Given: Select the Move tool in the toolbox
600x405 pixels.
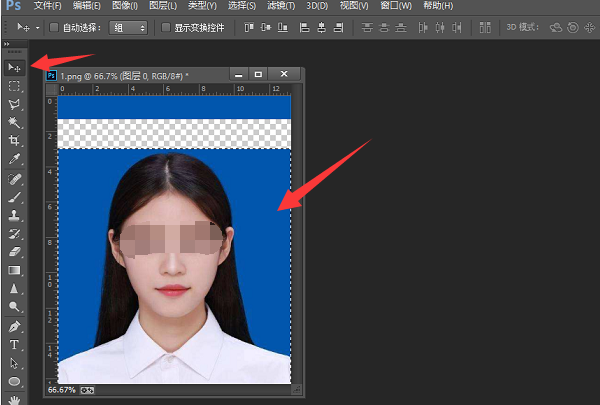Looking at the screenshot, I should [x=15, y=67].
